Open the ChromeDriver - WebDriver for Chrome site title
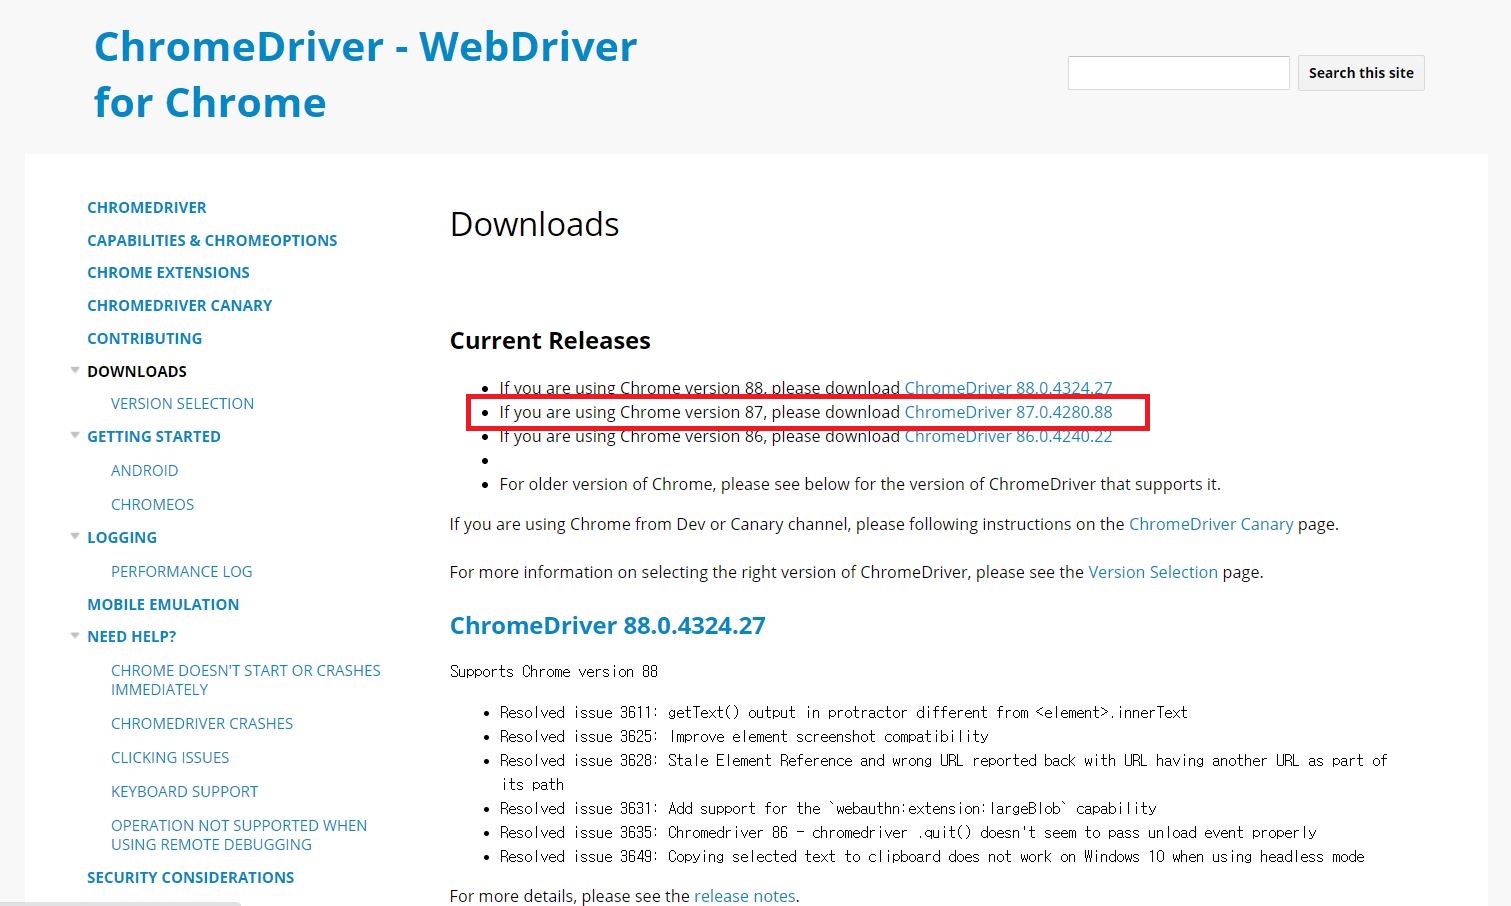Screen dimensions: 1511x906 365,74
